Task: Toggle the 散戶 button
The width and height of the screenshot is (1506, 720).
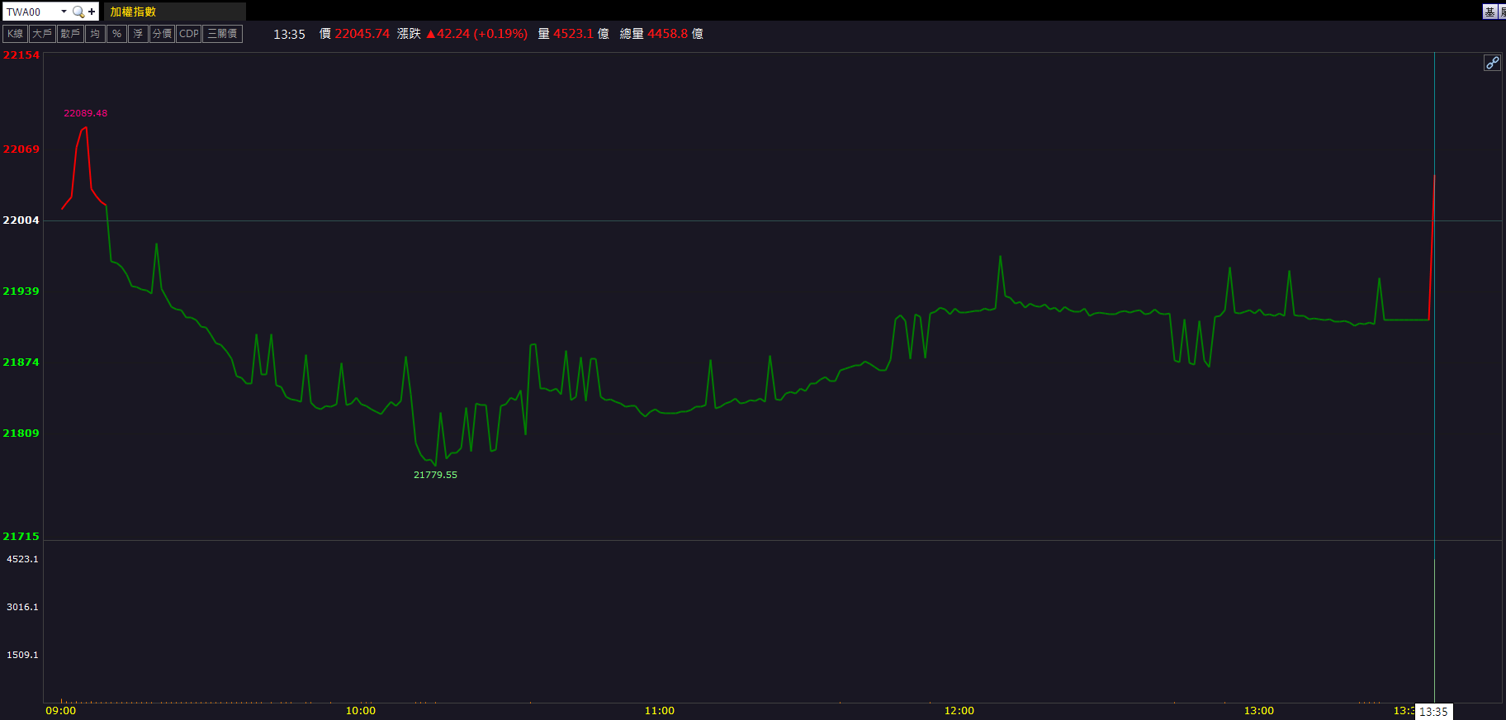Action: pos(70,34)
